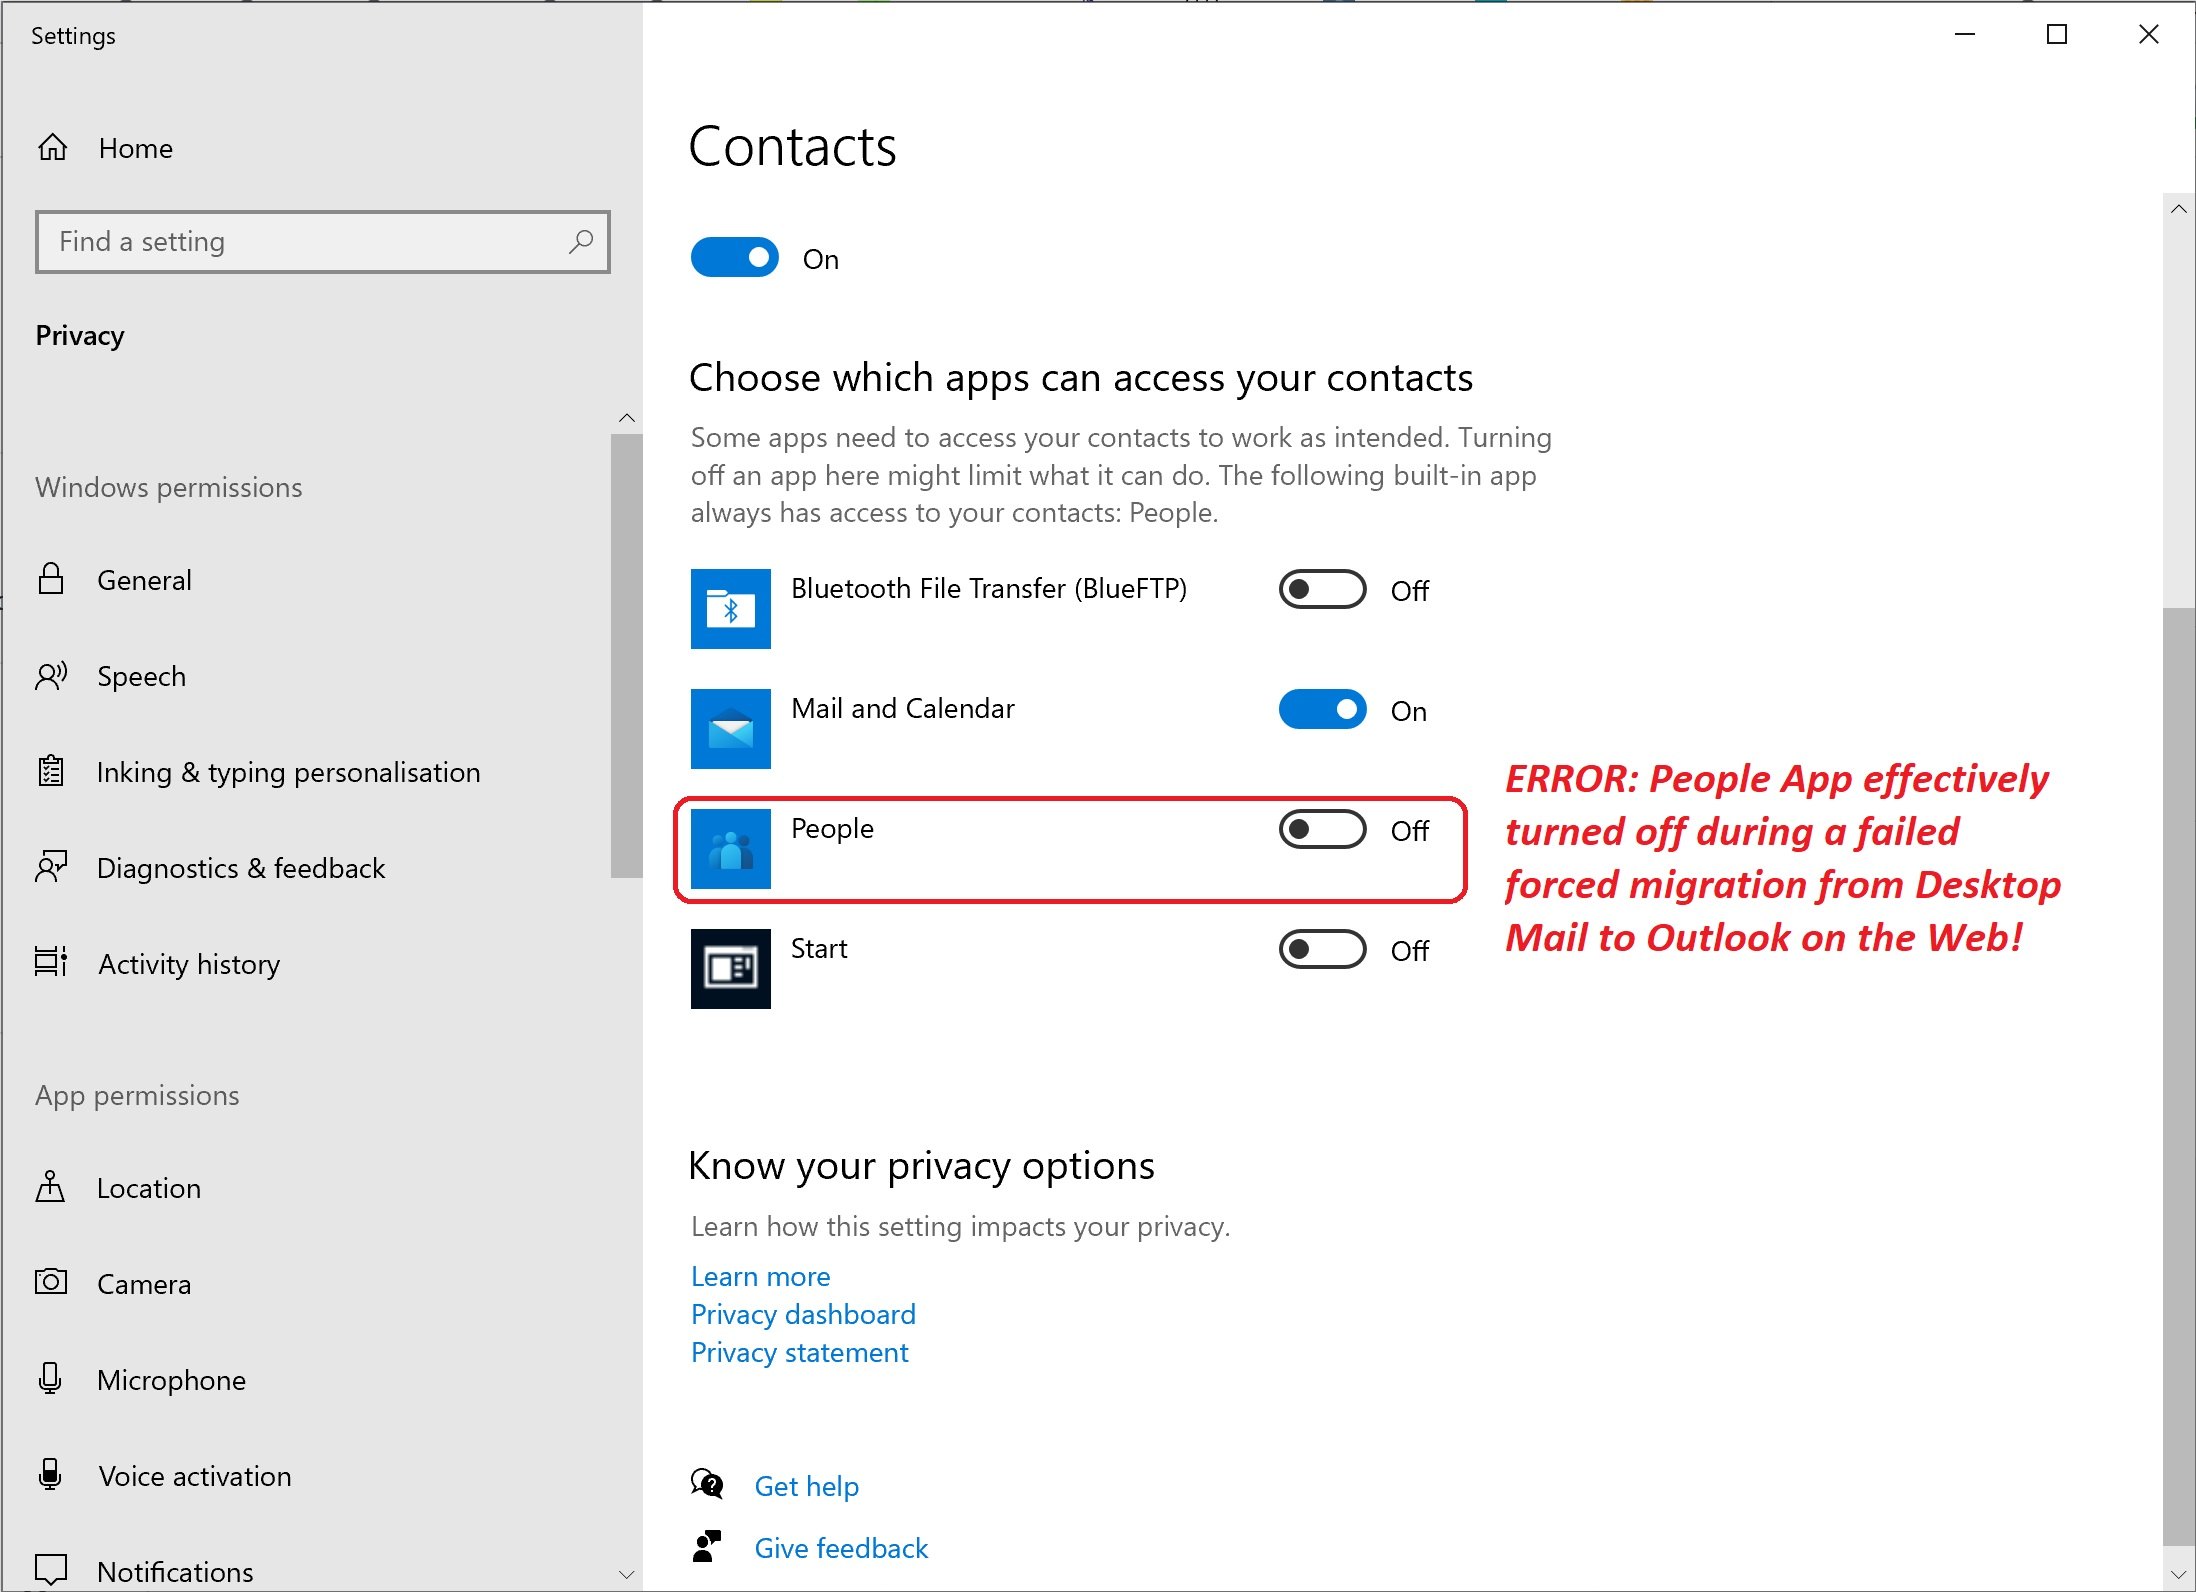Open the Bluetooth File Transfer app icon
Screen dimensions: 2196x1592
click(730, 609)
